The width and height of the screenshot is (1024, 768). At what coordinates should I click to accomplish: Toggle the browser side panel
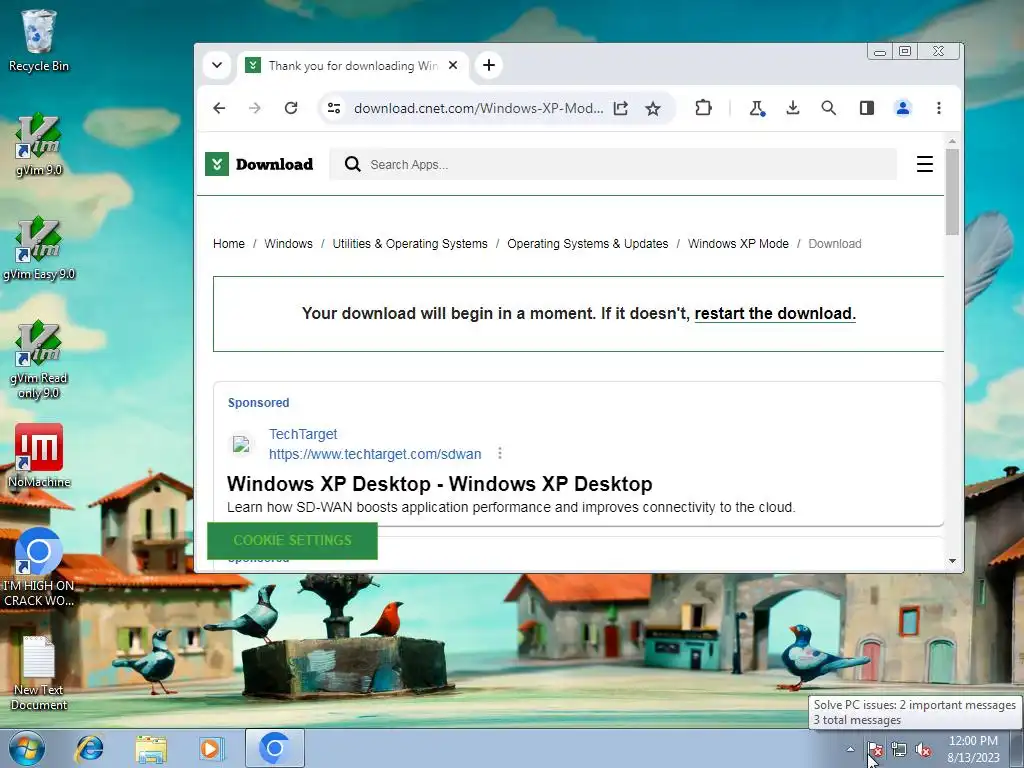pyautogui.click(x=867, y=108)
